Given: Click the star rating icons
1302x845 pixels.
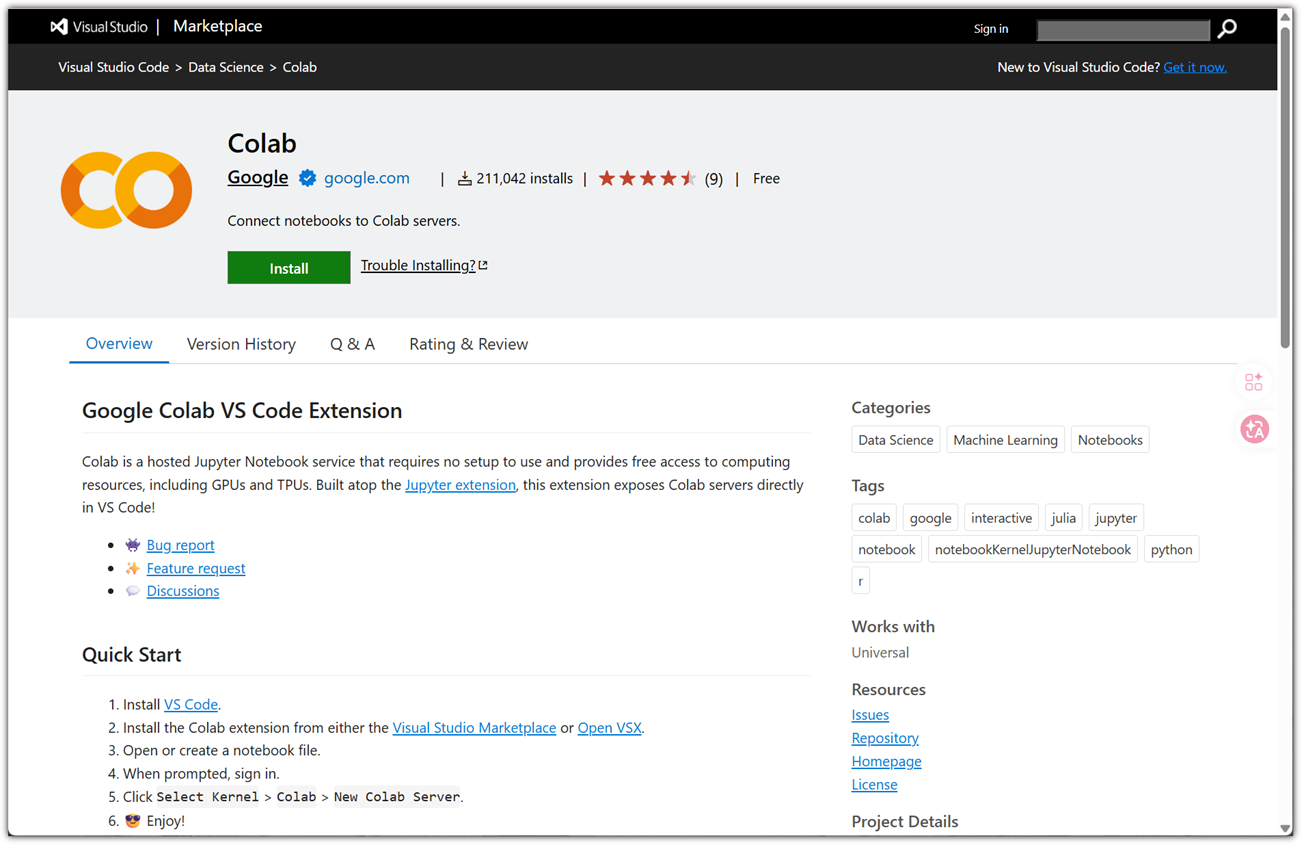Looking at the screenshot, I should coord(647,179).
